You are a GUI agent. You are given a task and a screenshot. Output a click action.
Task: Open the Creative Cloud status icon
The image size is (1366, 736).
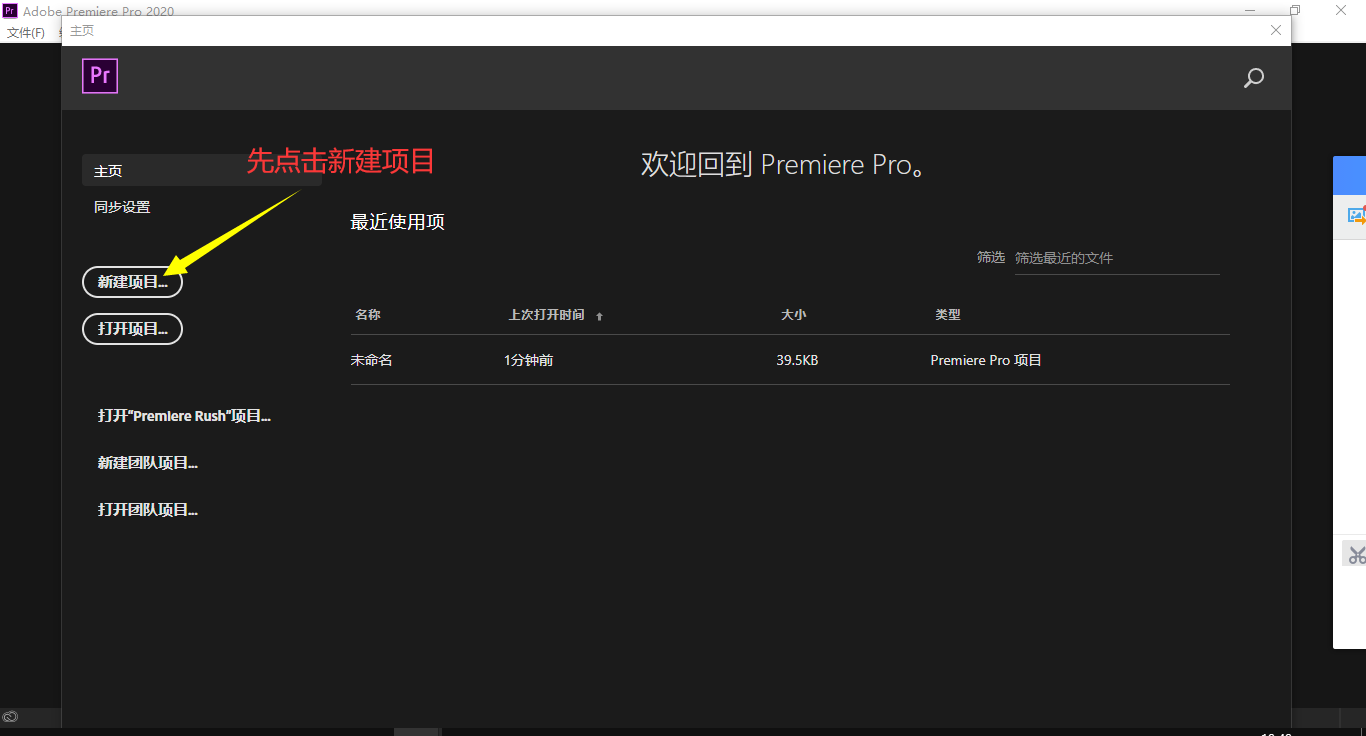click(10, 717)
